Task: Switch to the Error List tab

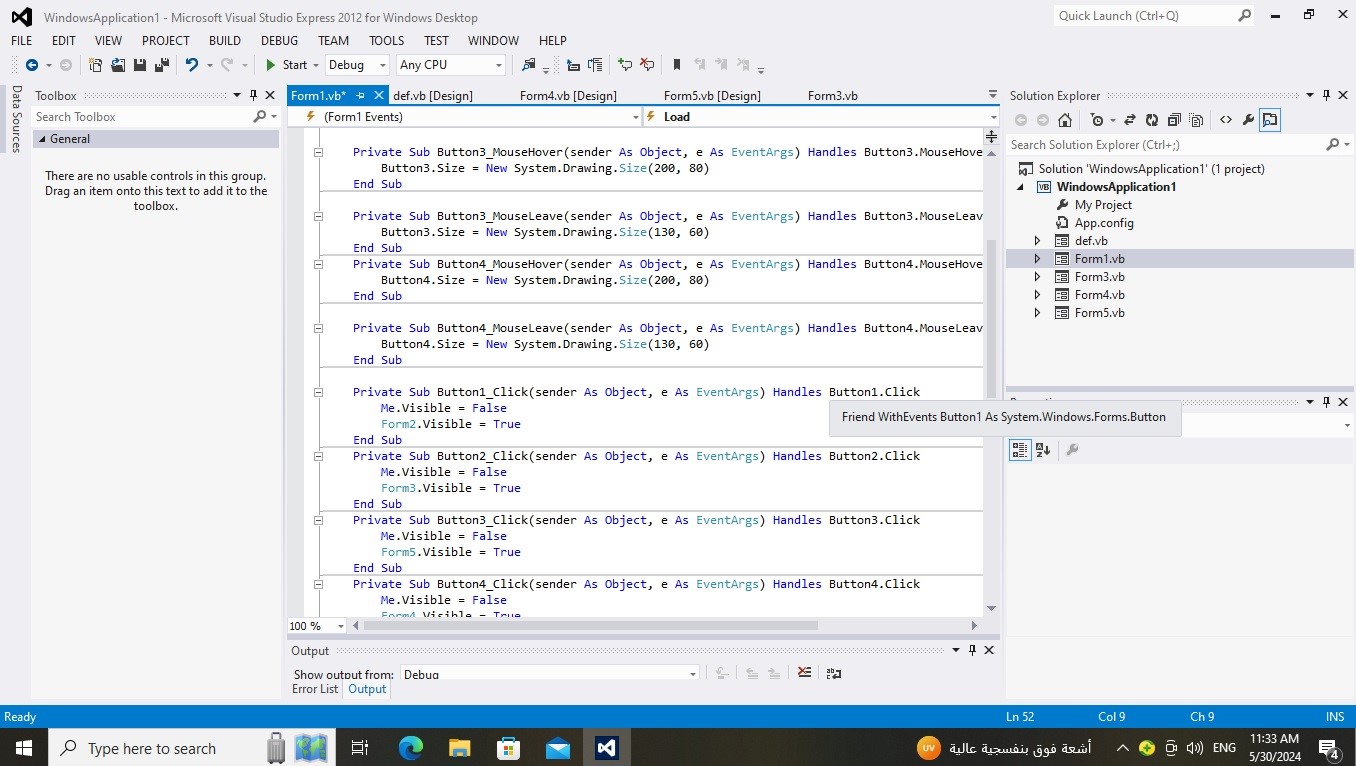Action: 315,689
